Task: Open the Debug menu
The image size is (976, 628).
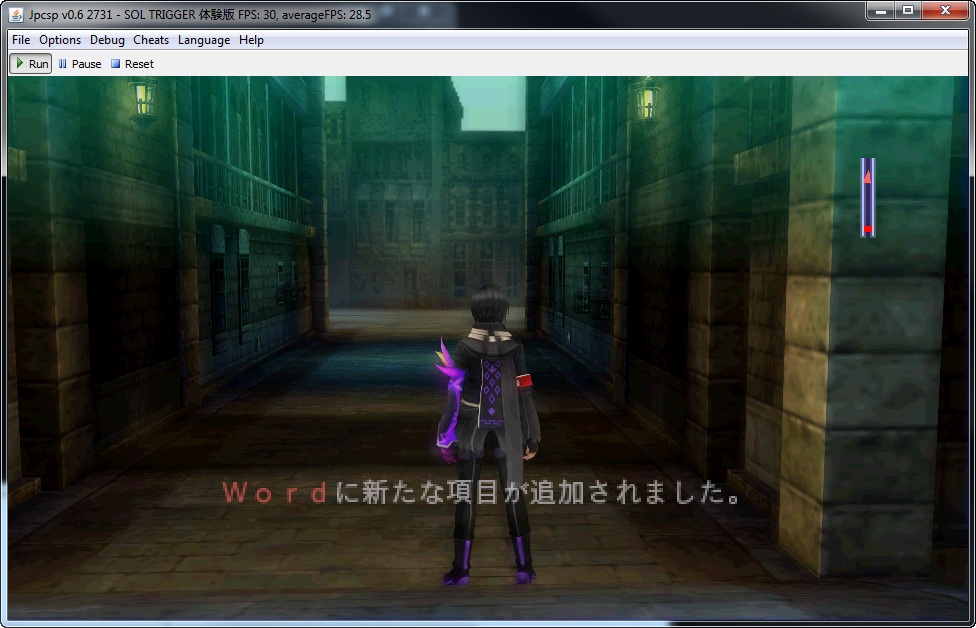Action: pyautogui.click(x=107, y=40)
